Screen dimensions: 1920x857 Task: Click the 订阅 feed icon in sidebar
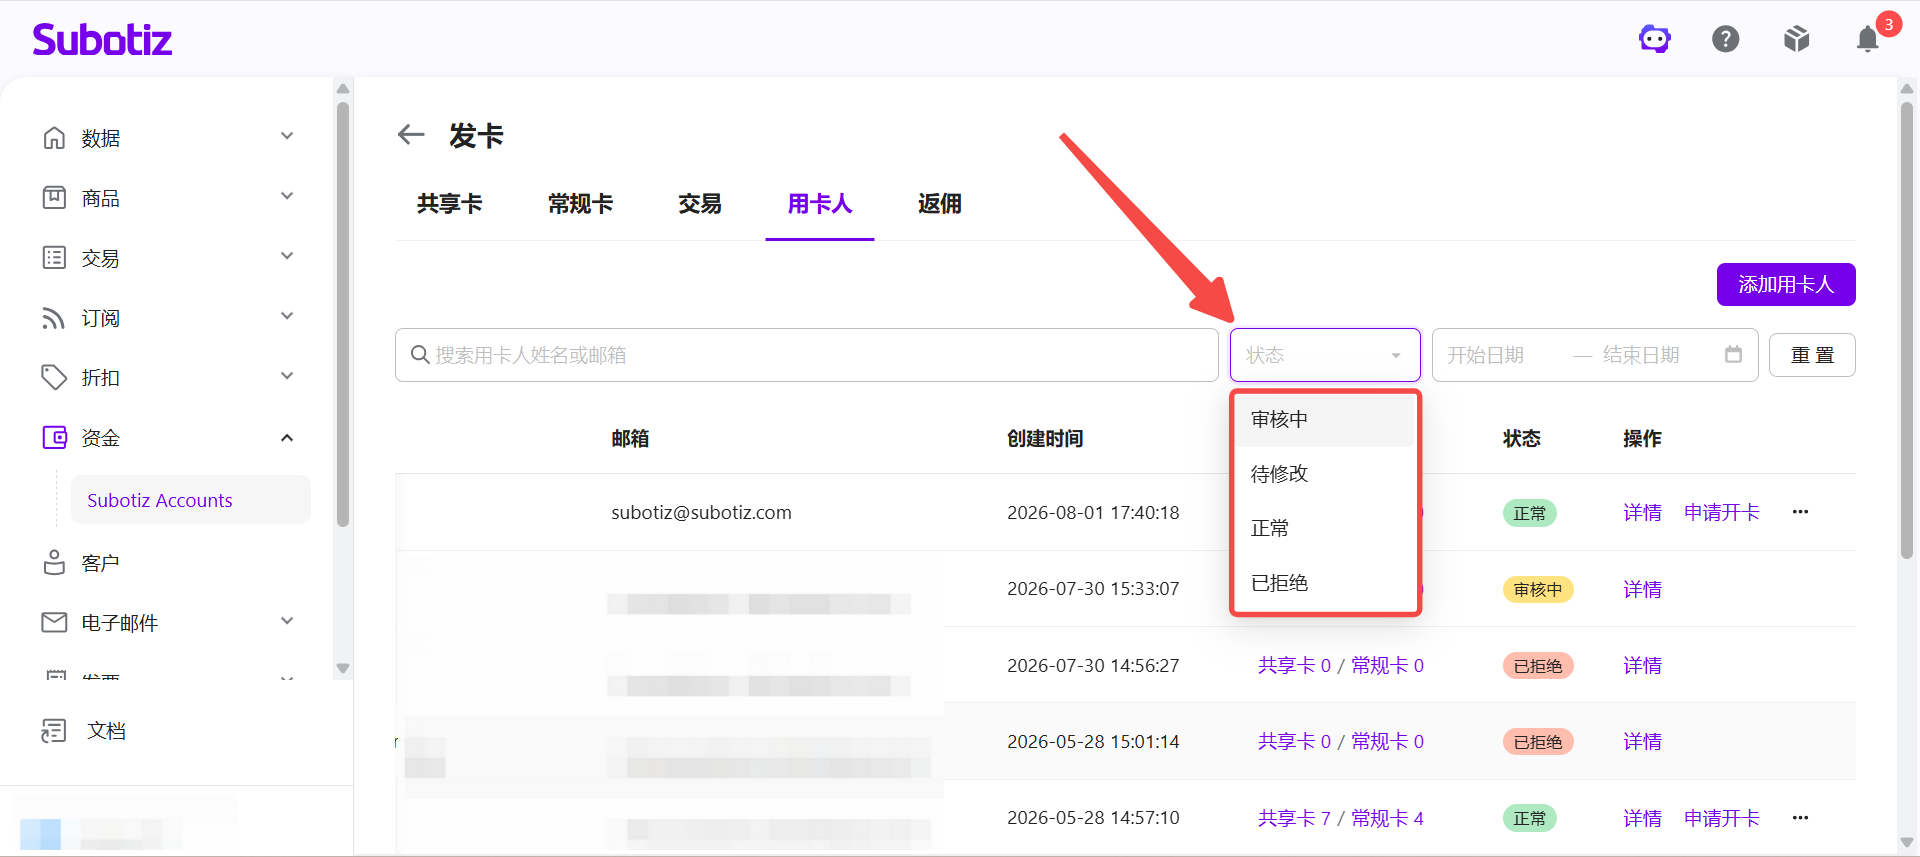coord(54,317)
